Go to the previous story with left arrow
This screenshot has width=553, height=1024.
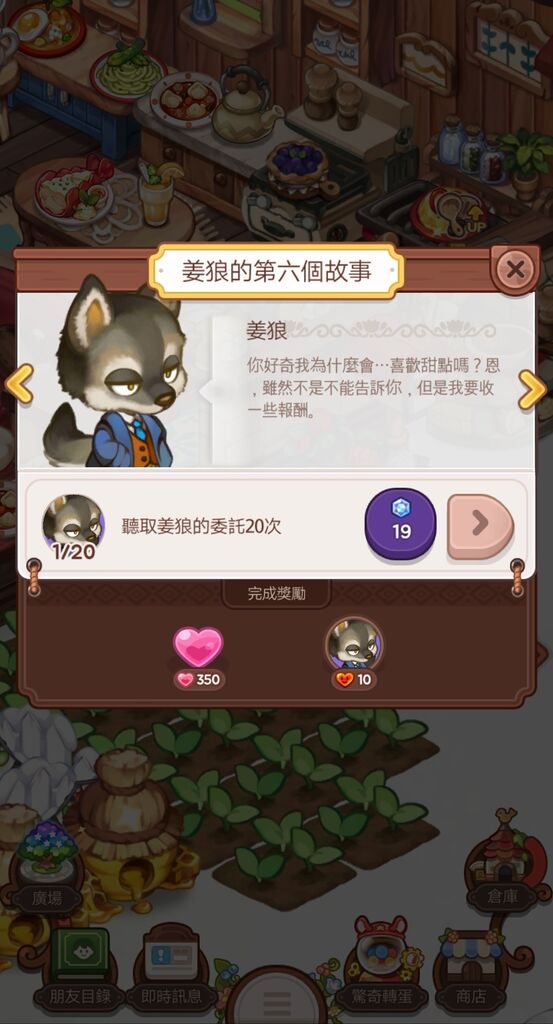click(19, 383)
